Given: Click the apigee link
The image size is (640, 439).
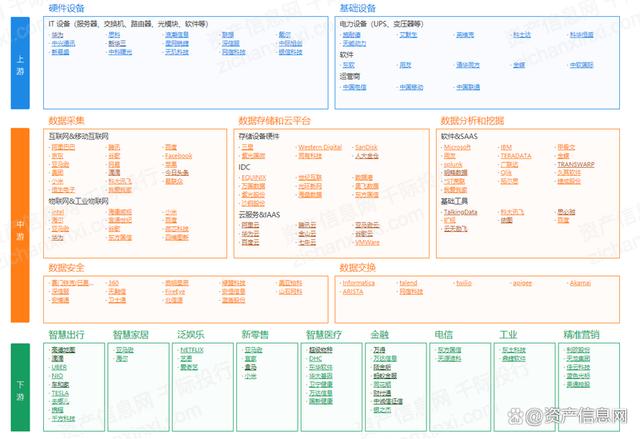Looking at the screenshot, I should coord(522,283).
